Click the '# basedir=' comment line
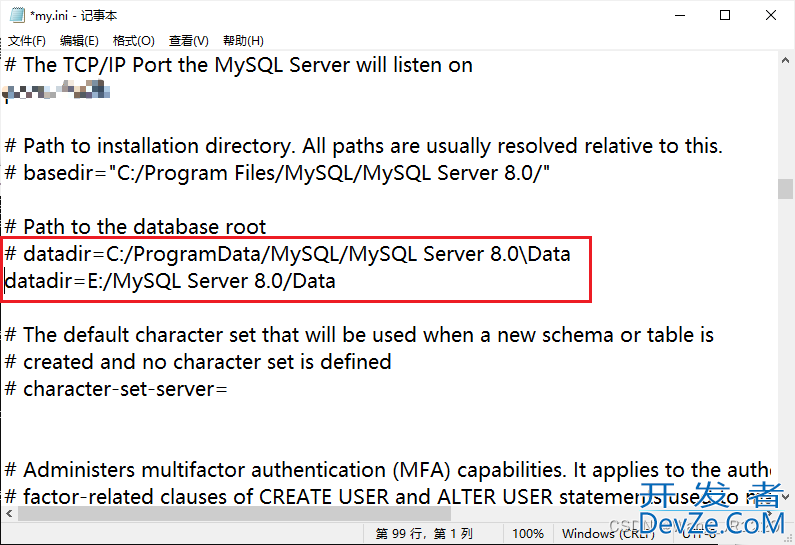The width and height of the screenshot is (795, 545). coord(277,173)
